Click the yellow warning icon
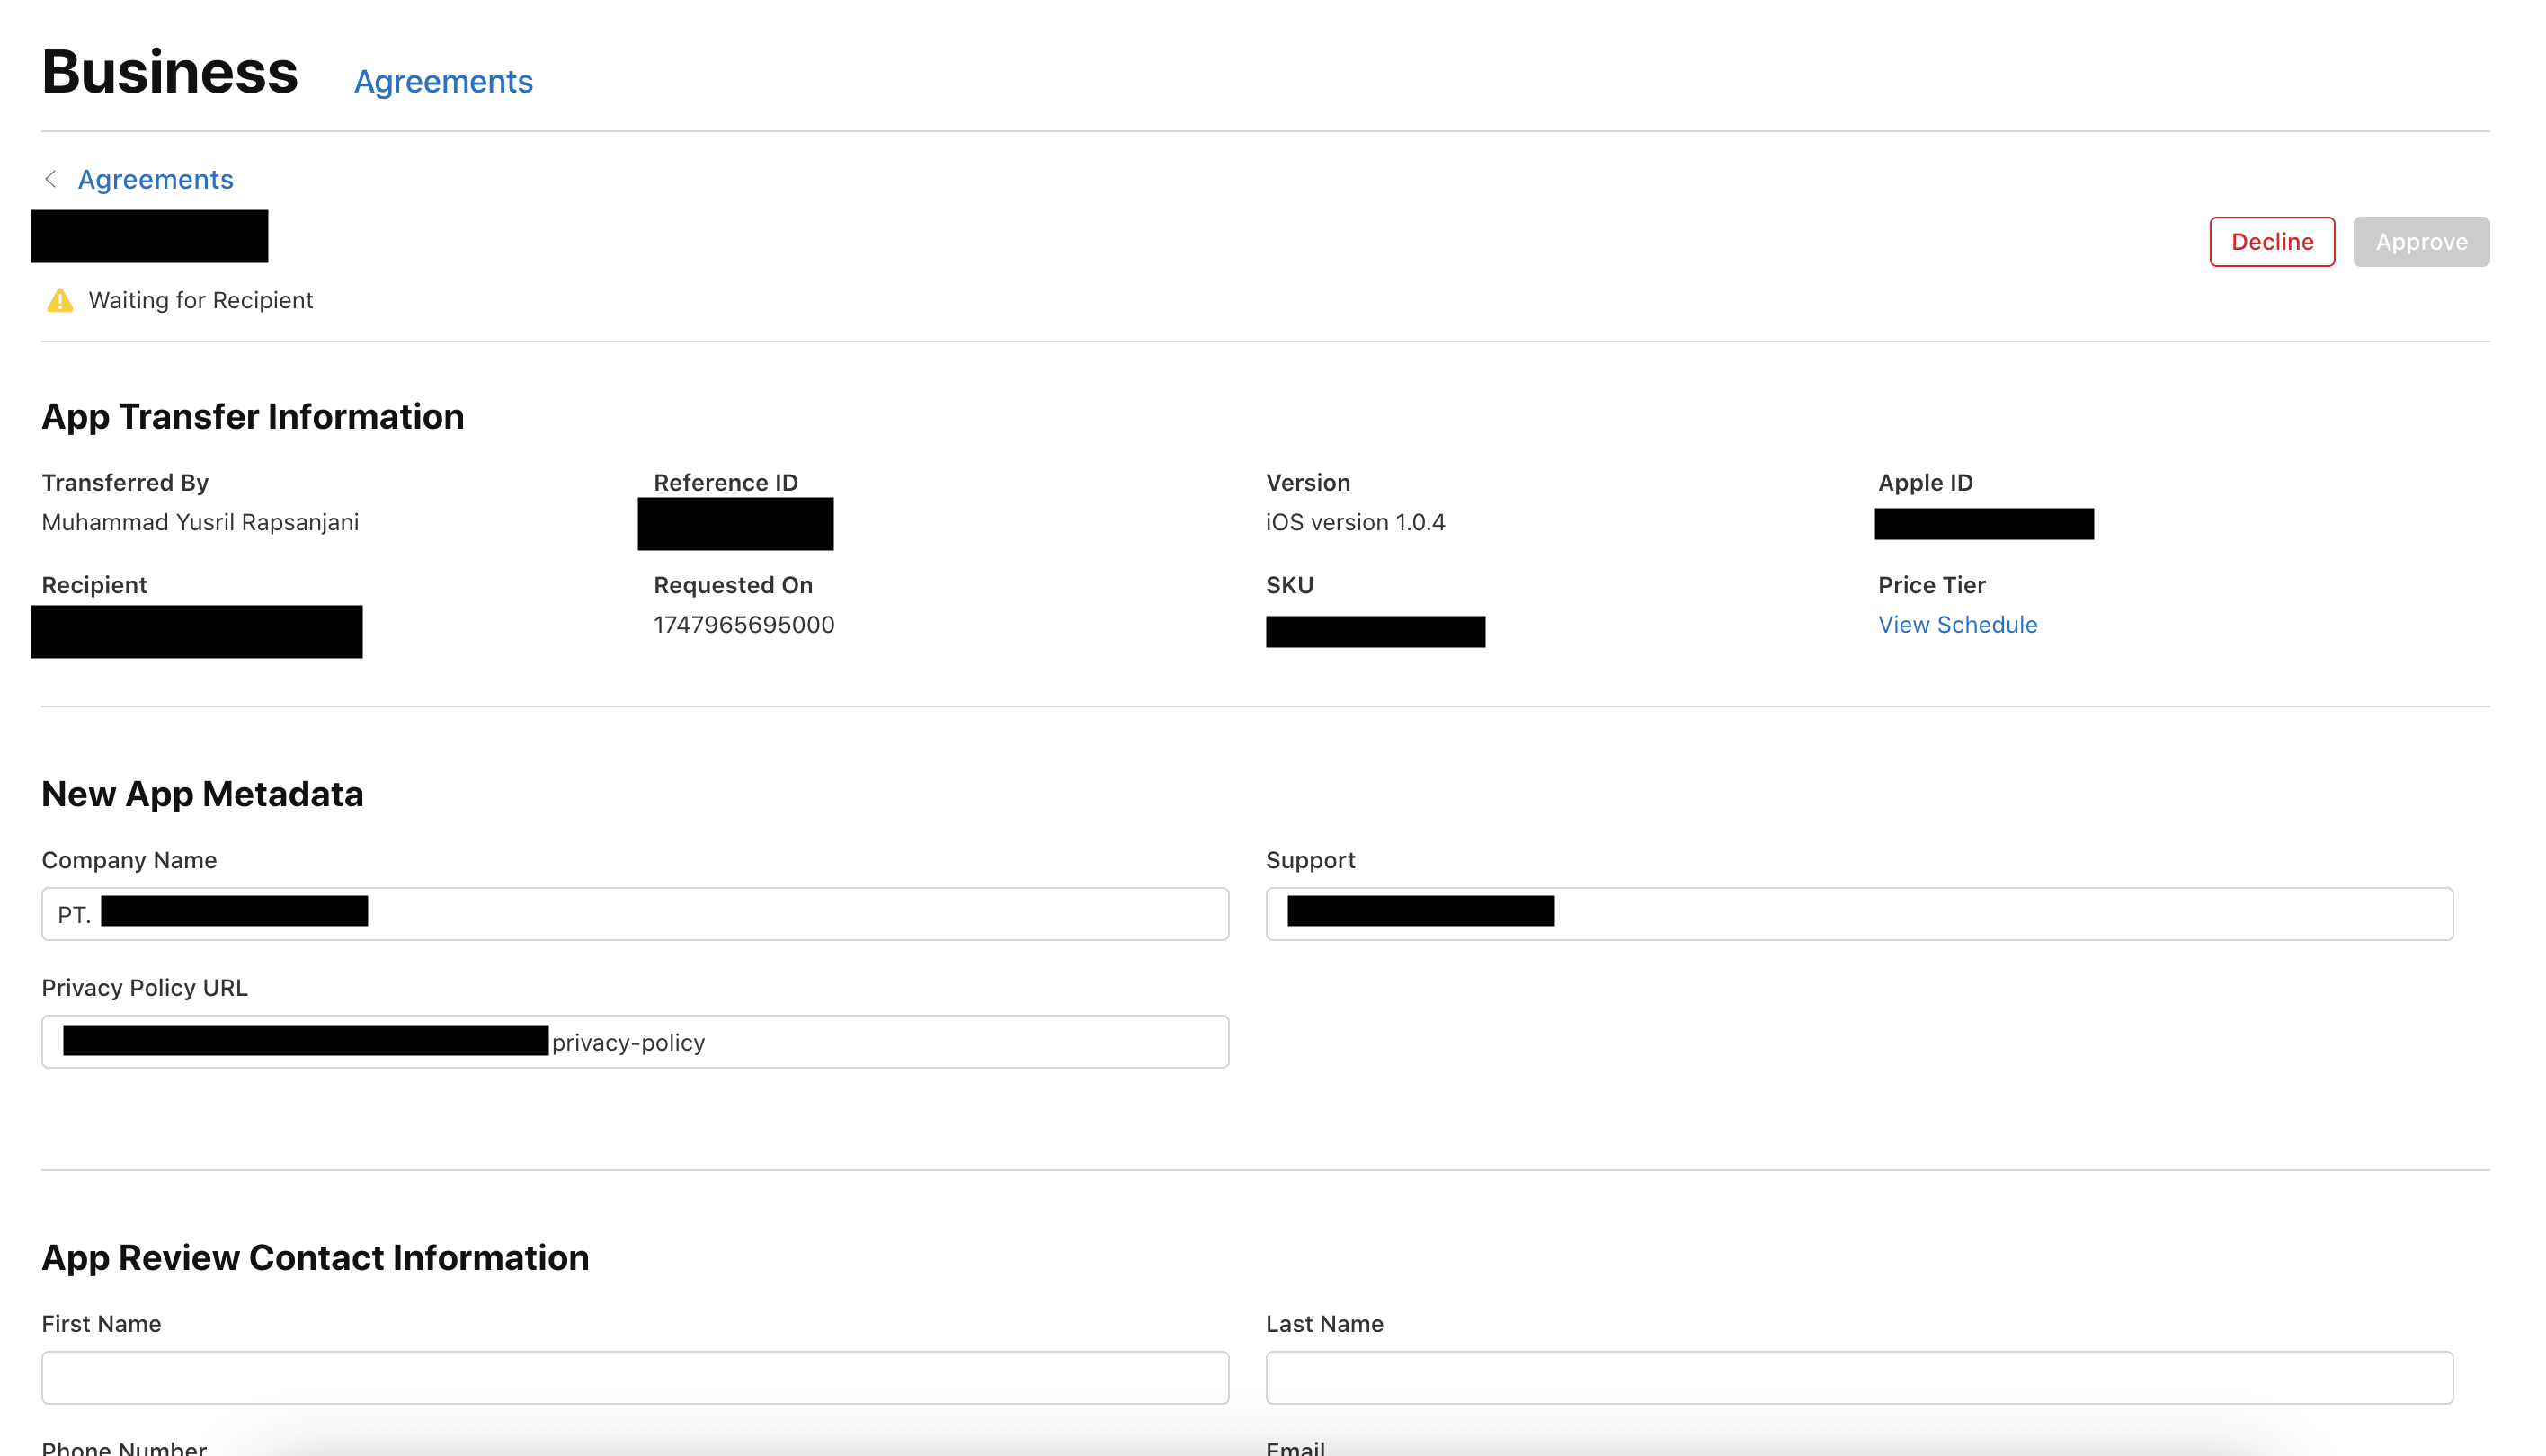 tap(60, 300)
